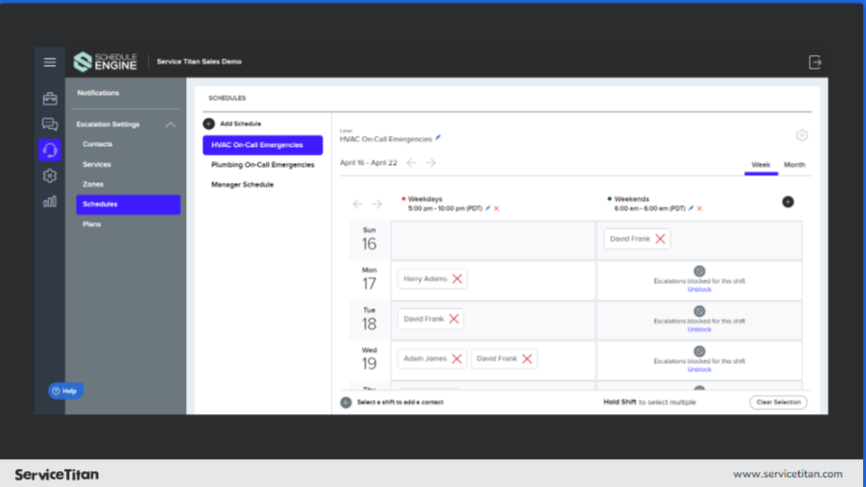The height and width of the screenshot is (487, 866).
Task: Click Unblock for Tuesday 18 shift
Action: 699,329
